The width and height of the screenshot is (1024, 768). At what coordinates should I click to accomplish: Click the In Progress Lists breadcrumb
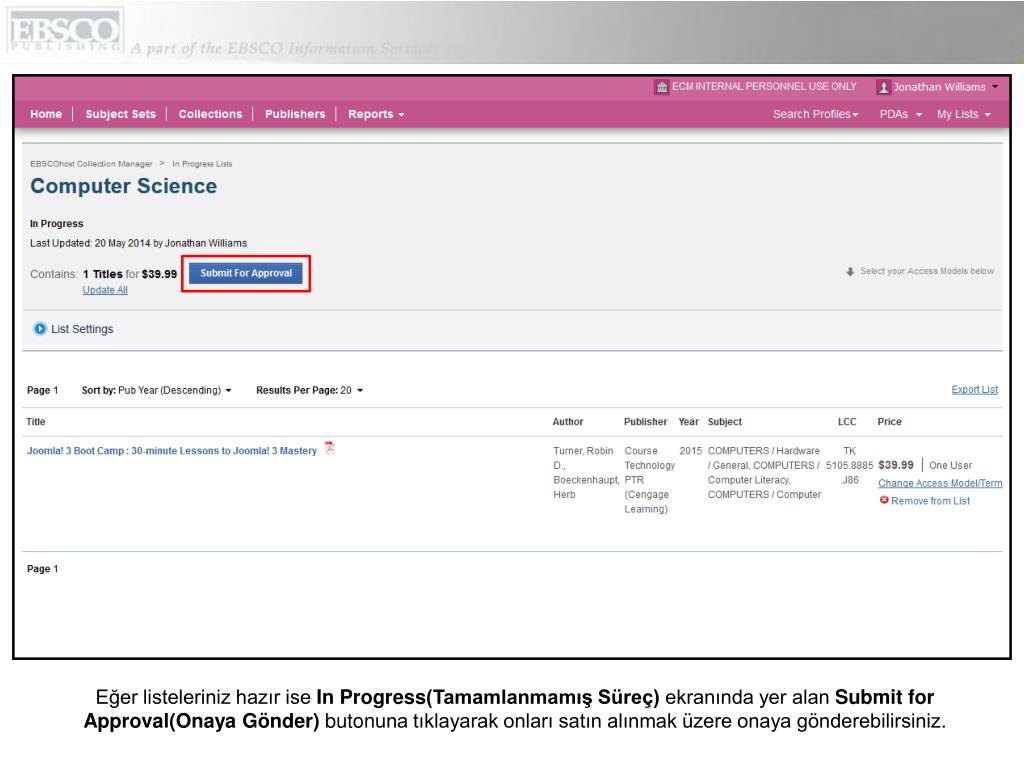pos(202,164)
